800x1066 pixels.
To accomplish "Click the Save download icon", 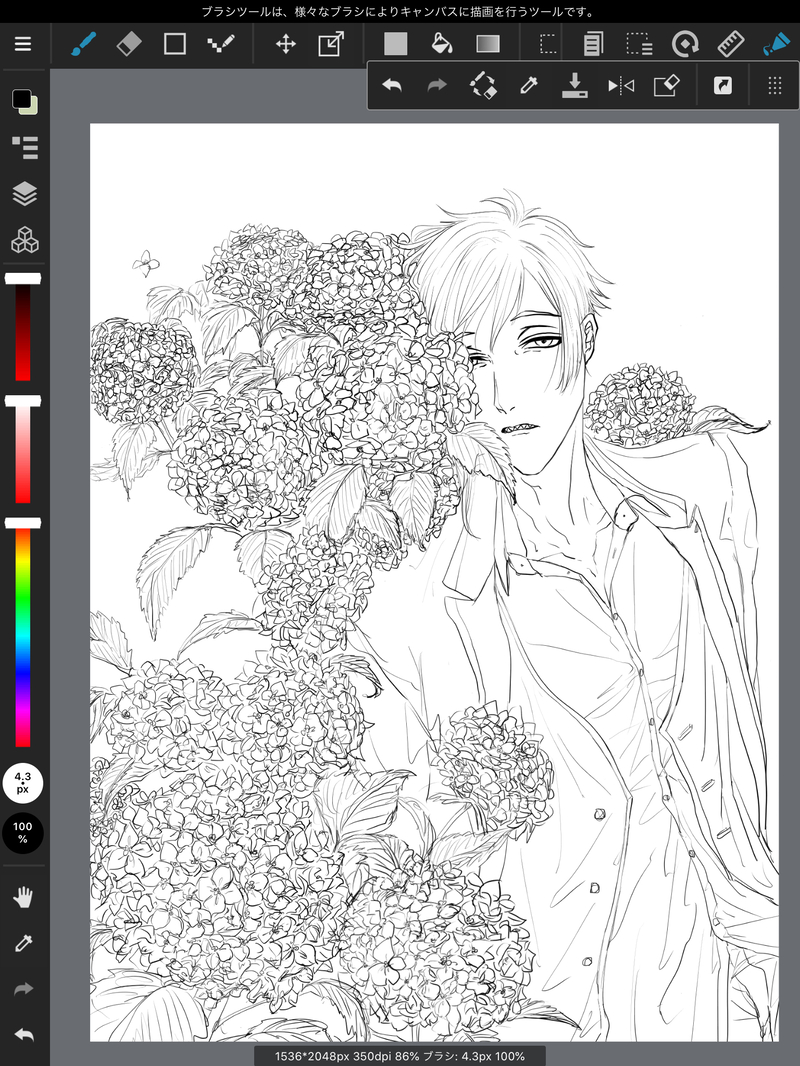I will [x=574, y=86].
